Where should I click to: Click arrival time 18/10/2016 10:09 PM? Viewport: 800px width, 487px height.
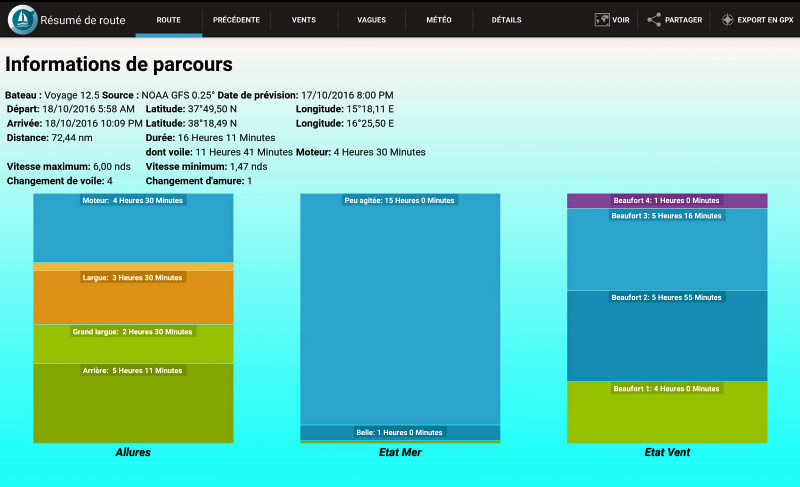pyautogui.click(x=93, y=123)
